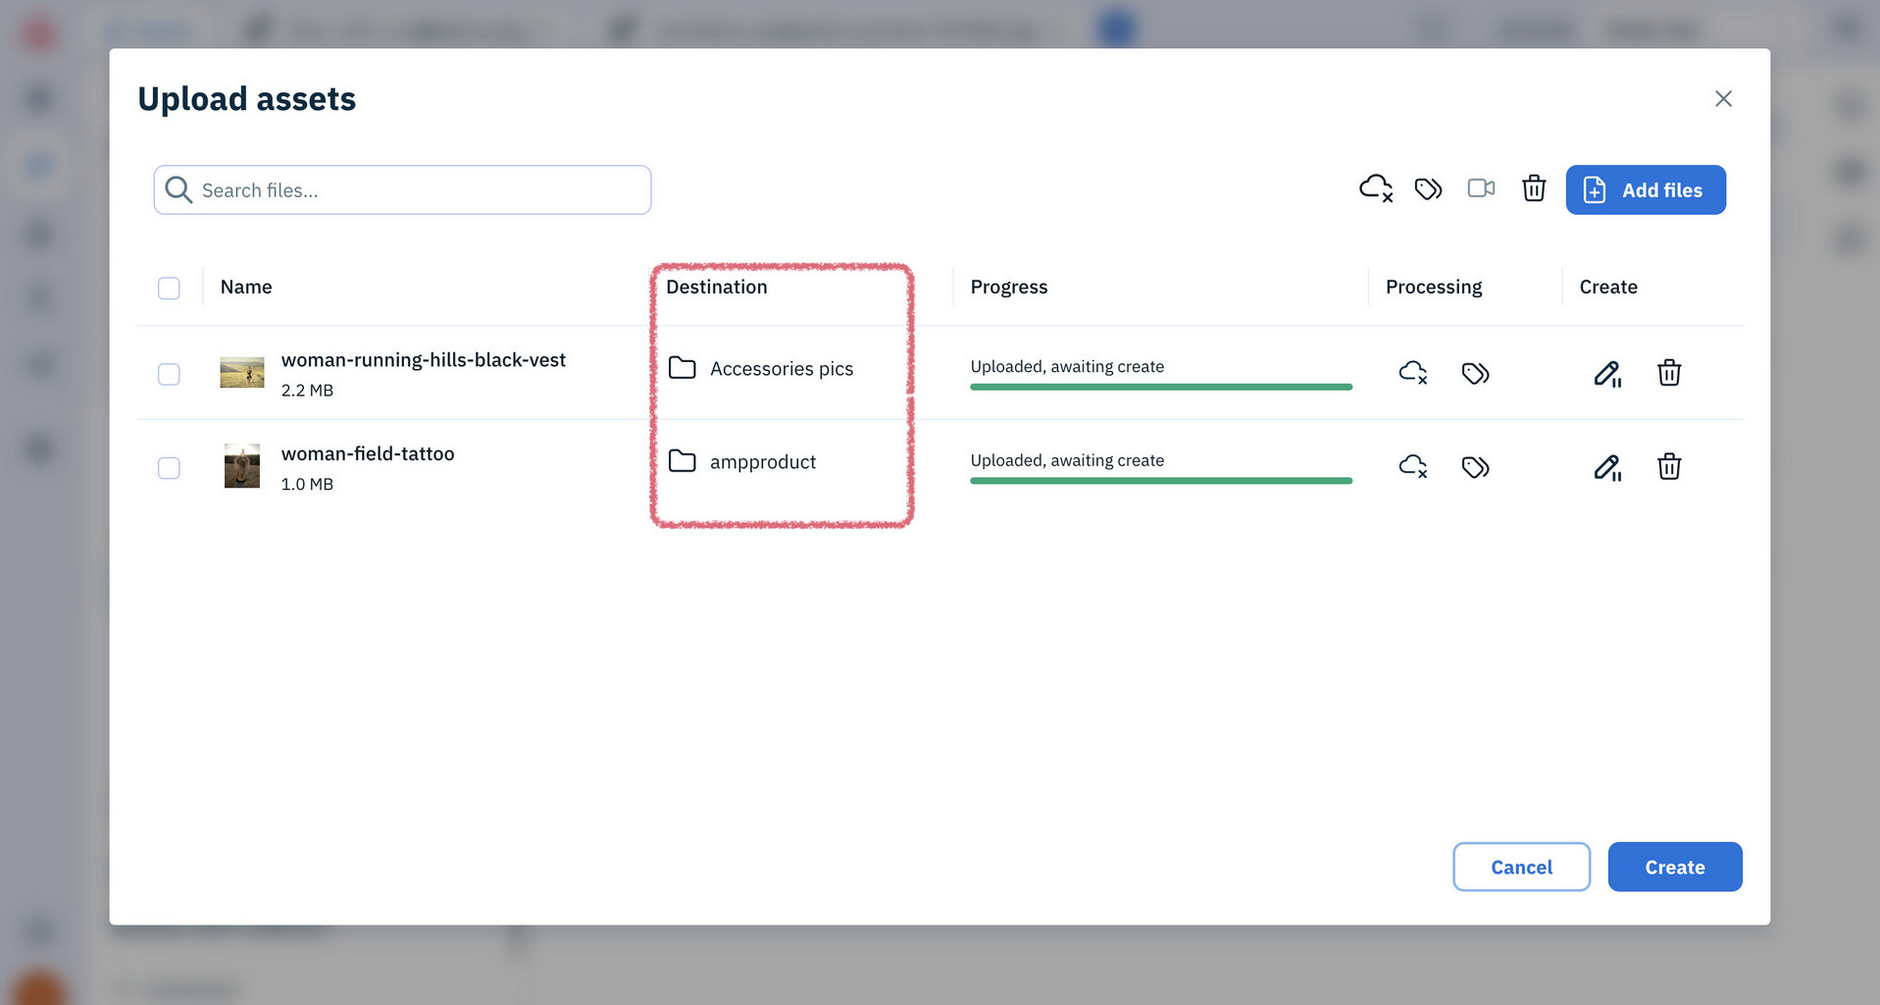The height and width of the screenshot is (1005, 1880).
Task: Click the Processing column header
Action: tap(1434, 287)
